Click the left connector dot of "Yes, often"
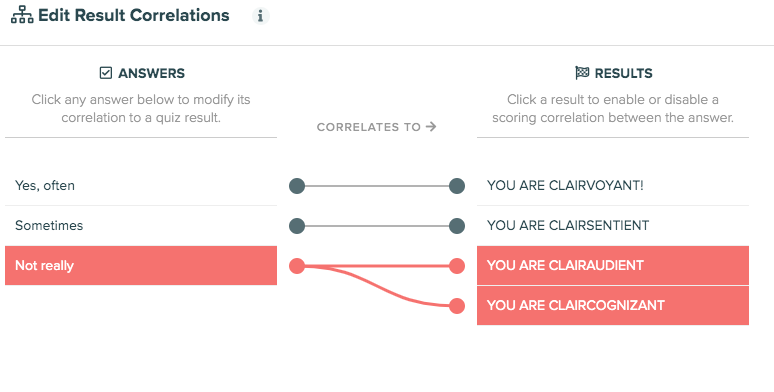774x392 pixels. click(x=297, y=186)
